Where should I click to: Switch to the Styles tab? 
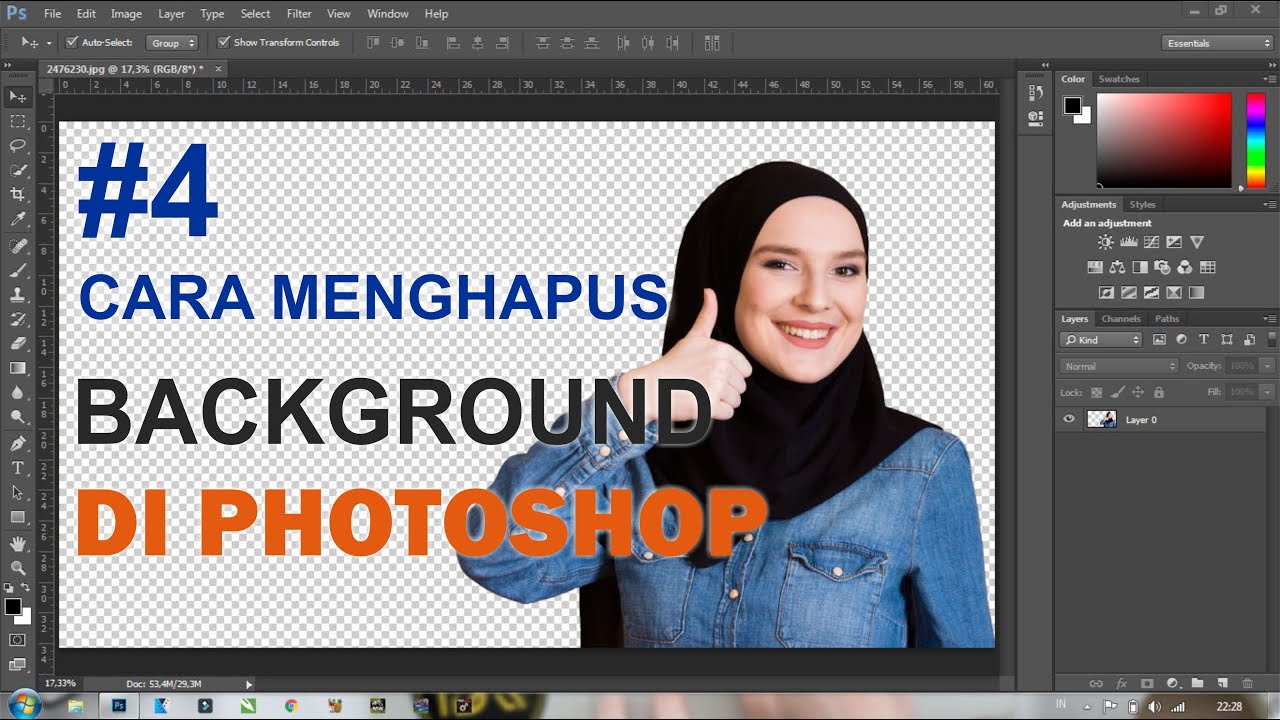click(x=1142, y=205)
